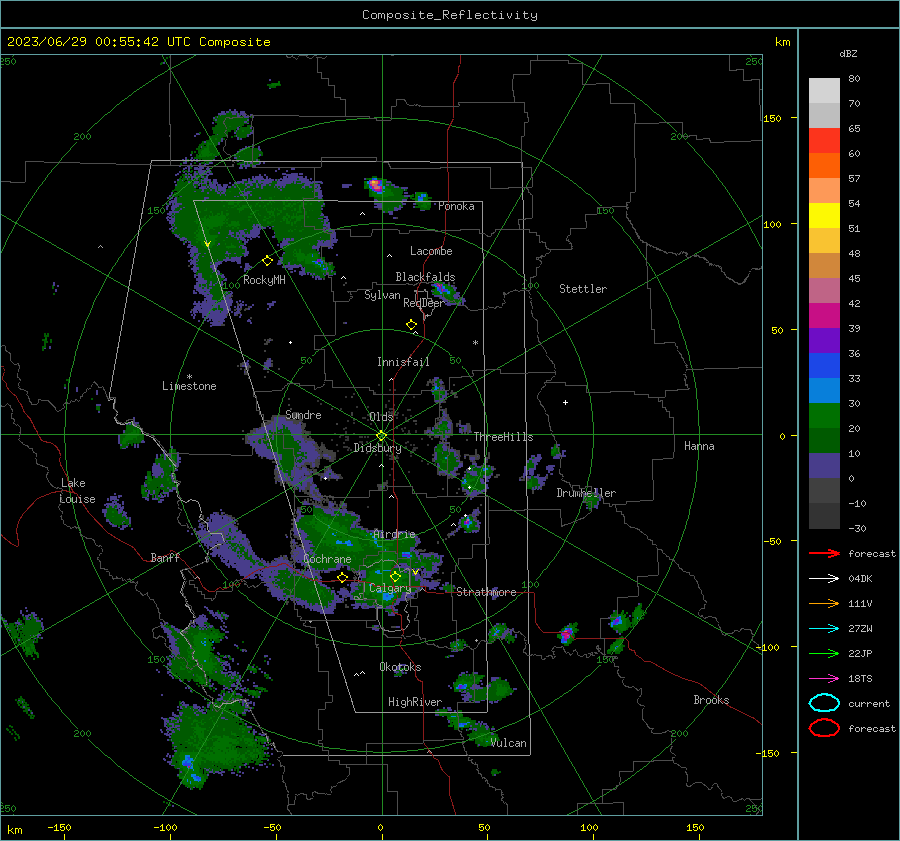This screenshot has width=900, height=841.
Task: Click the Vulcan label
Action: (x=509, y=743)
